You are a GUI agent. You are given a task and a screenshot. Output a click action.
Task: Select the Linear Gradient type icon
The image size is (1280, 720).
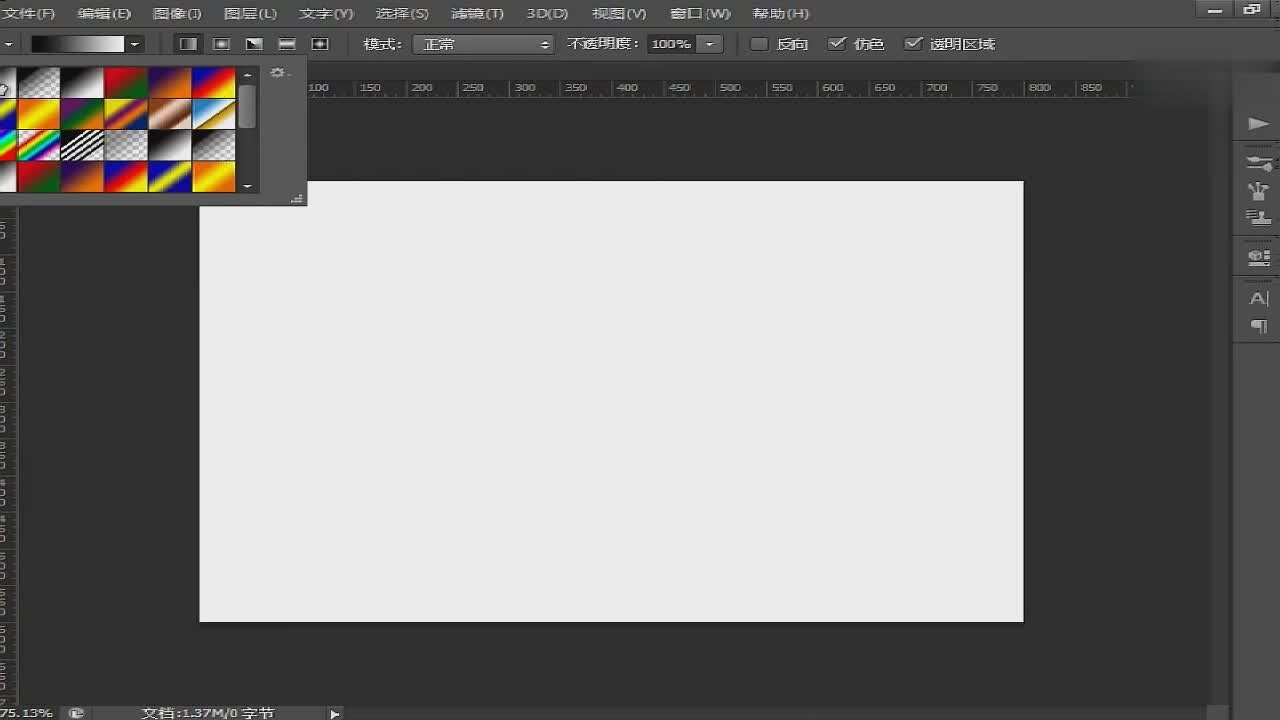[x=188, y=44]
